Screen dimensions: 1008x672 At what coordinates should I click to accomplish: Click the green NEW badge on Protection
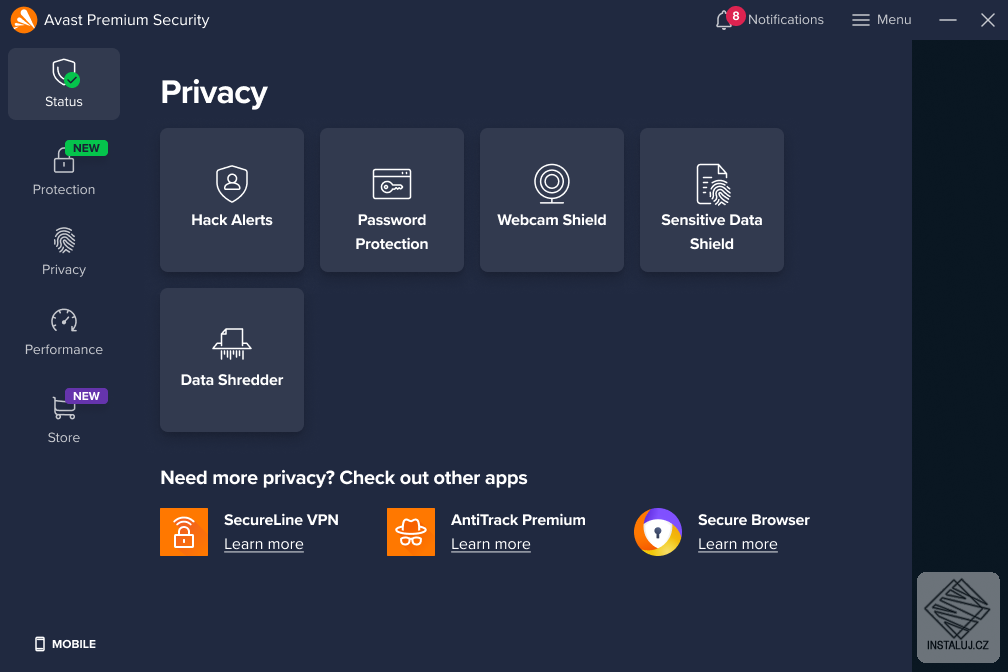tap(86, 148)
